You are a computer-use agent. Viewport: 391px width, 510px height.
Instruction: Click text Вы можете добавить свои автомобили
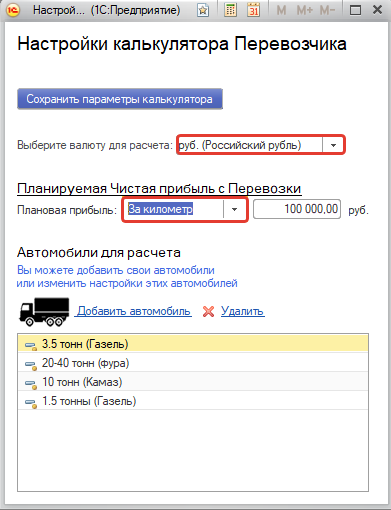116,270
